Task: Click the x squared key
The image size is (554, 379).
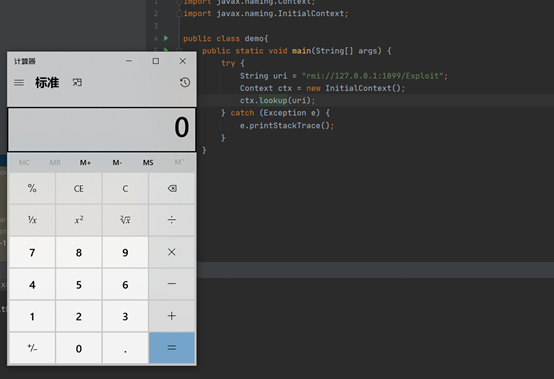Action: click(79, 220)
